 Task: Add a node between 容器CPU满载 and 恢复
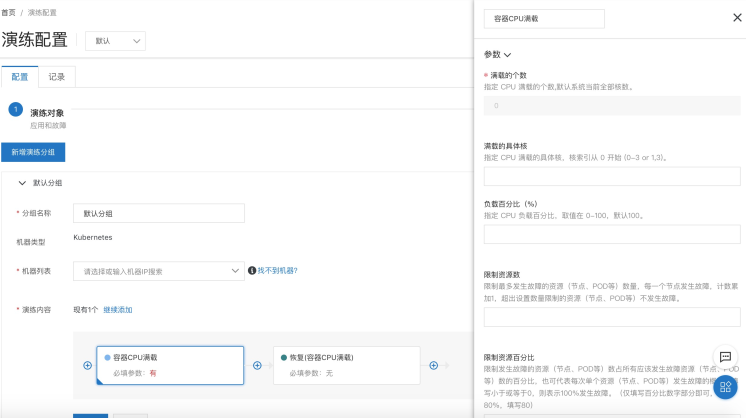point(257,365)
